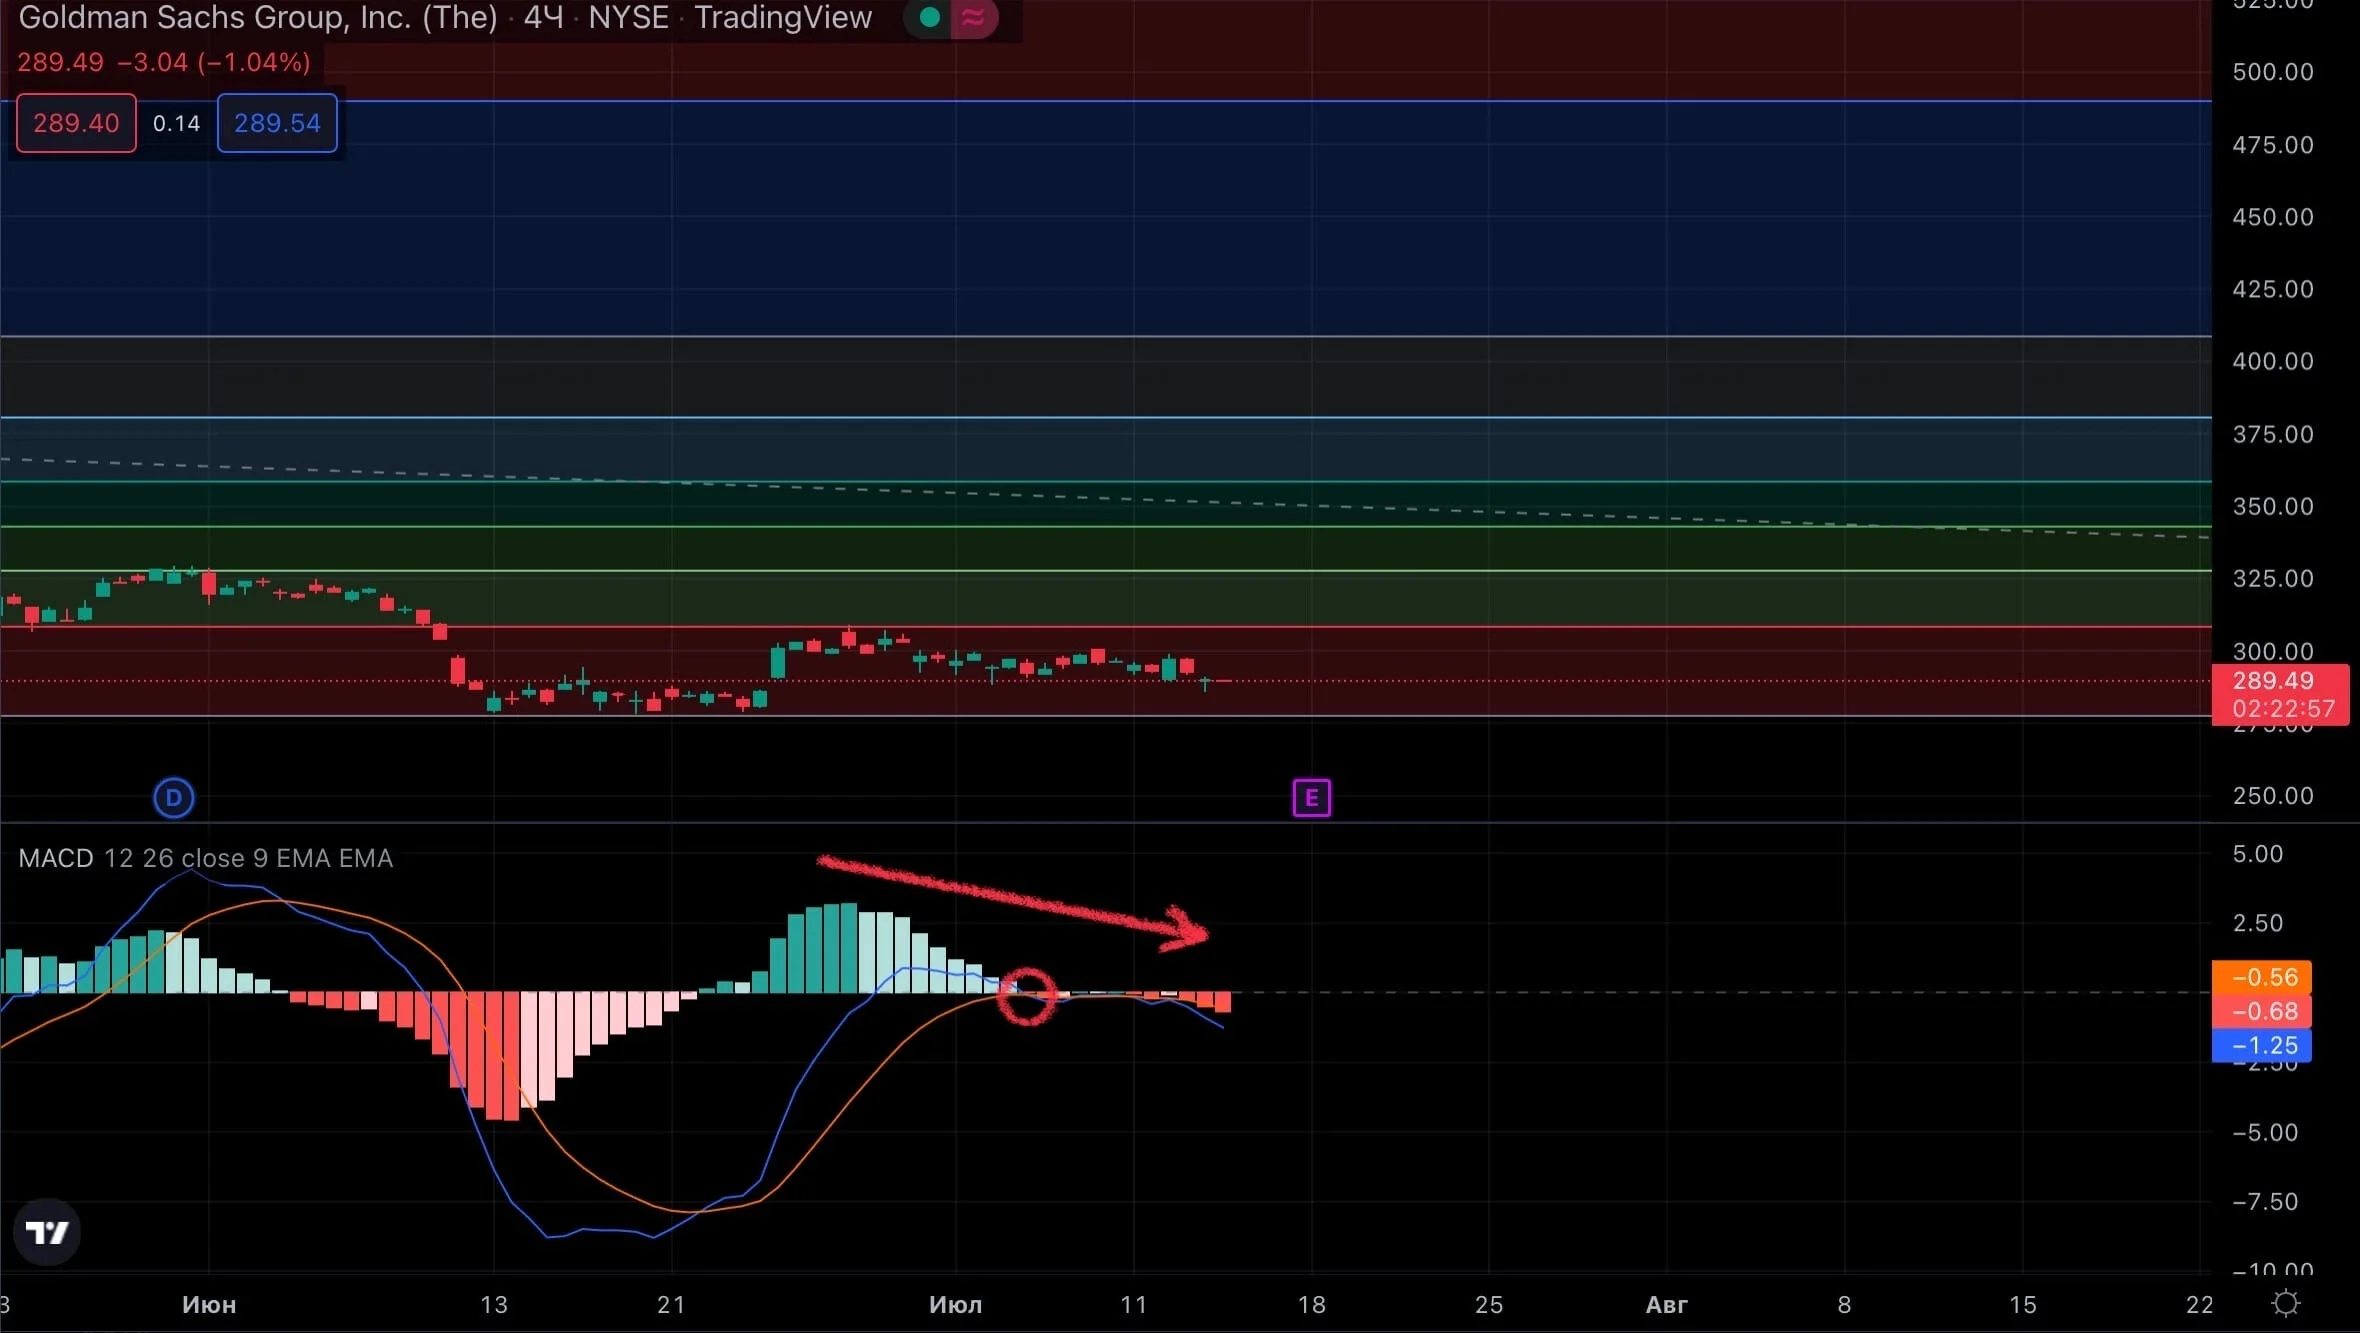Click the 12 26 close 9 EMA EMA parameters
2360x1333 pixels.
248,858
